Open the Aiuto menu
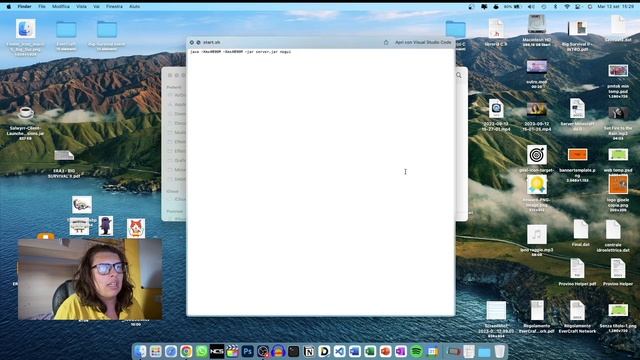 click(134, 7)
